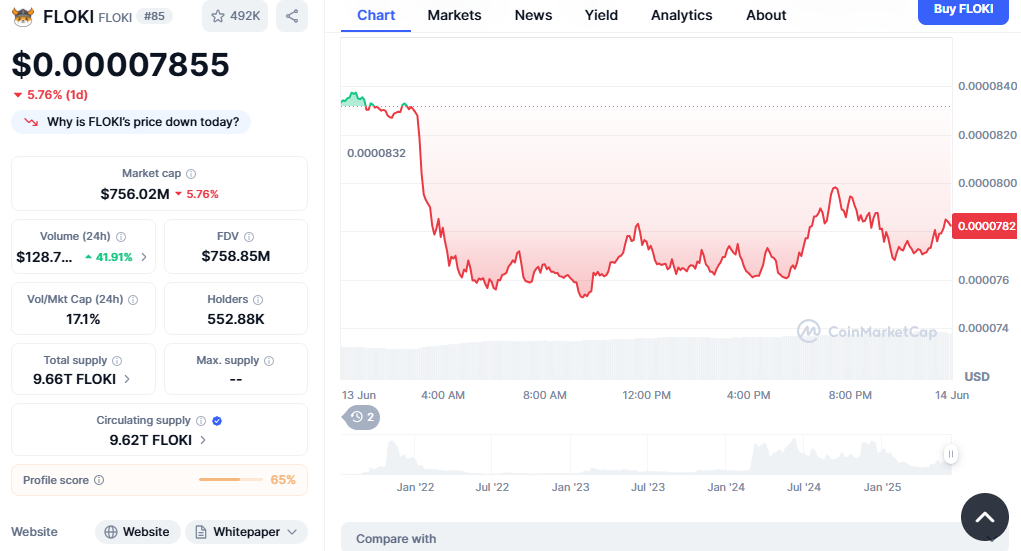Screen dimensions: 1021x551
Task: Add FLOKI to watchlist with star button
Action: pyautogui.click(x=235, y=16)
